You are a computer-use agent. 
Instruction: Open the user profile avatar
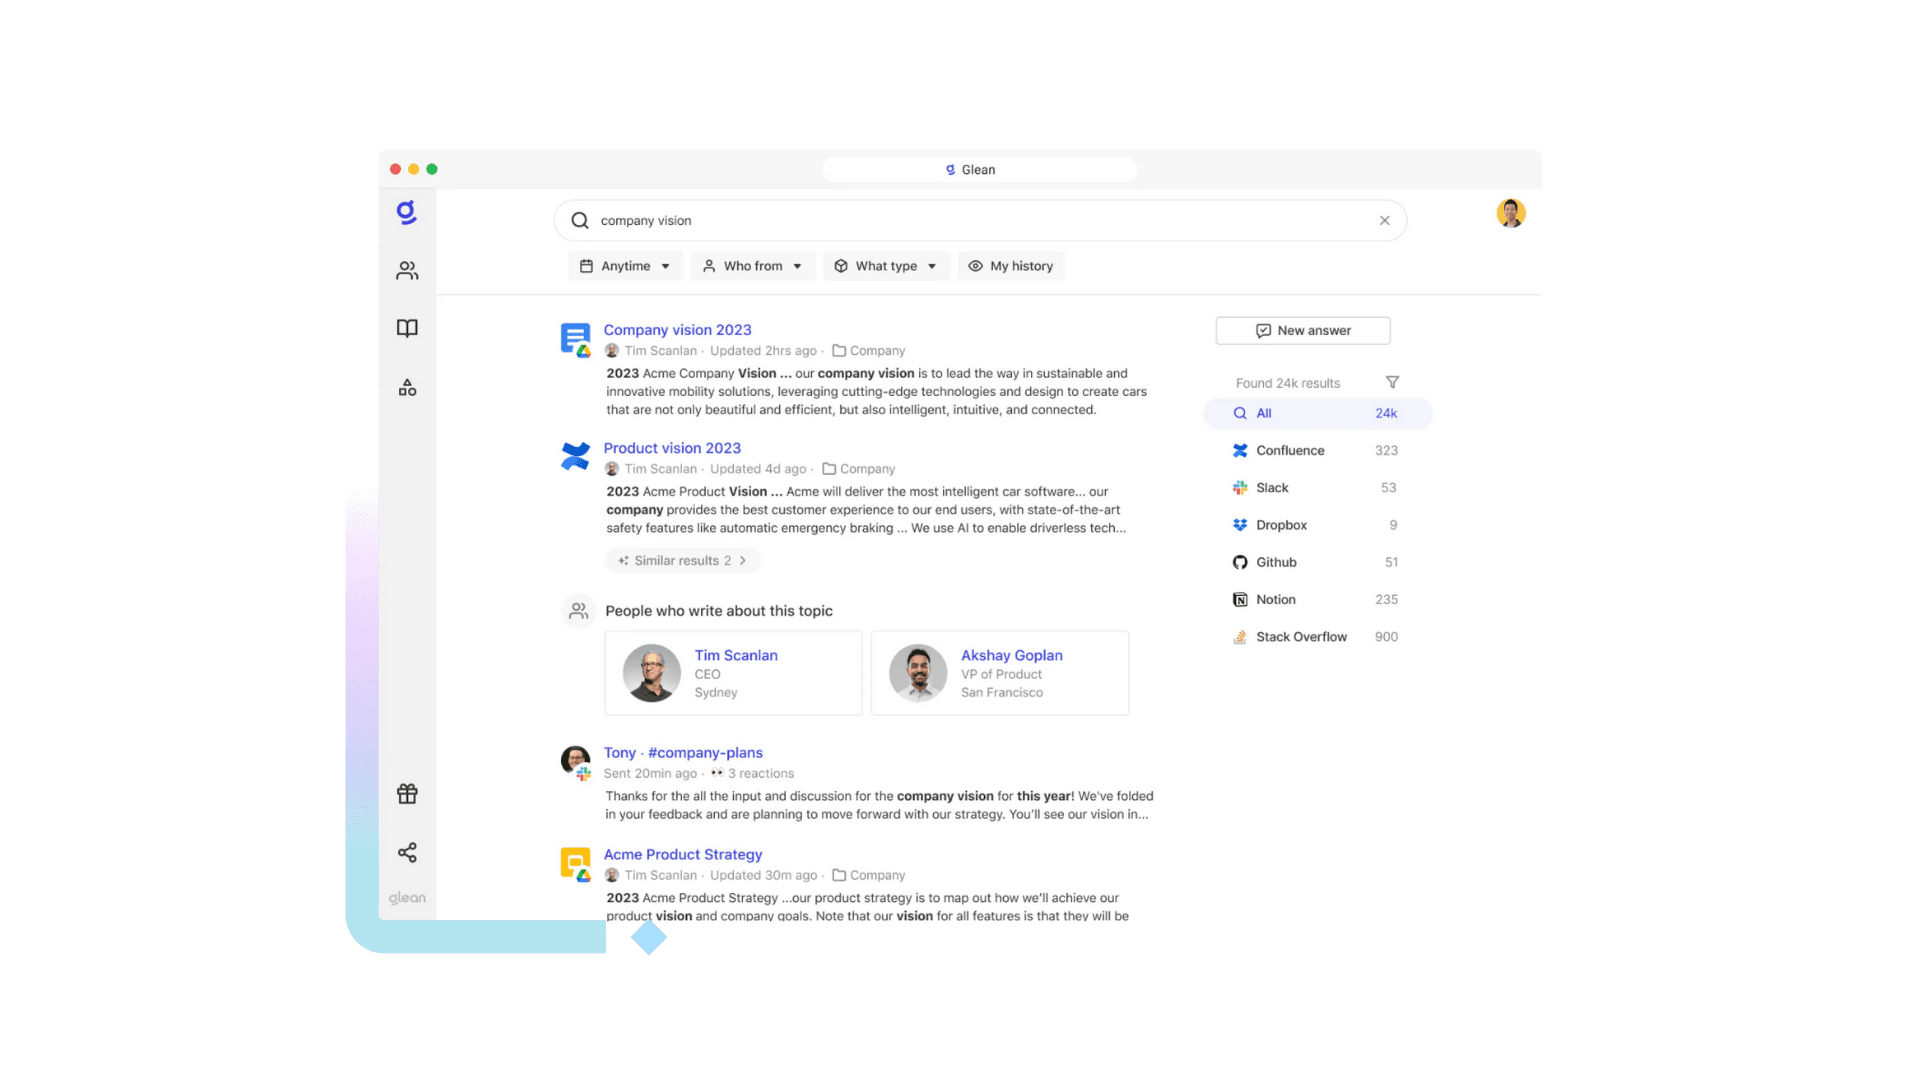pyautogui.click(x=1510, y=213)
